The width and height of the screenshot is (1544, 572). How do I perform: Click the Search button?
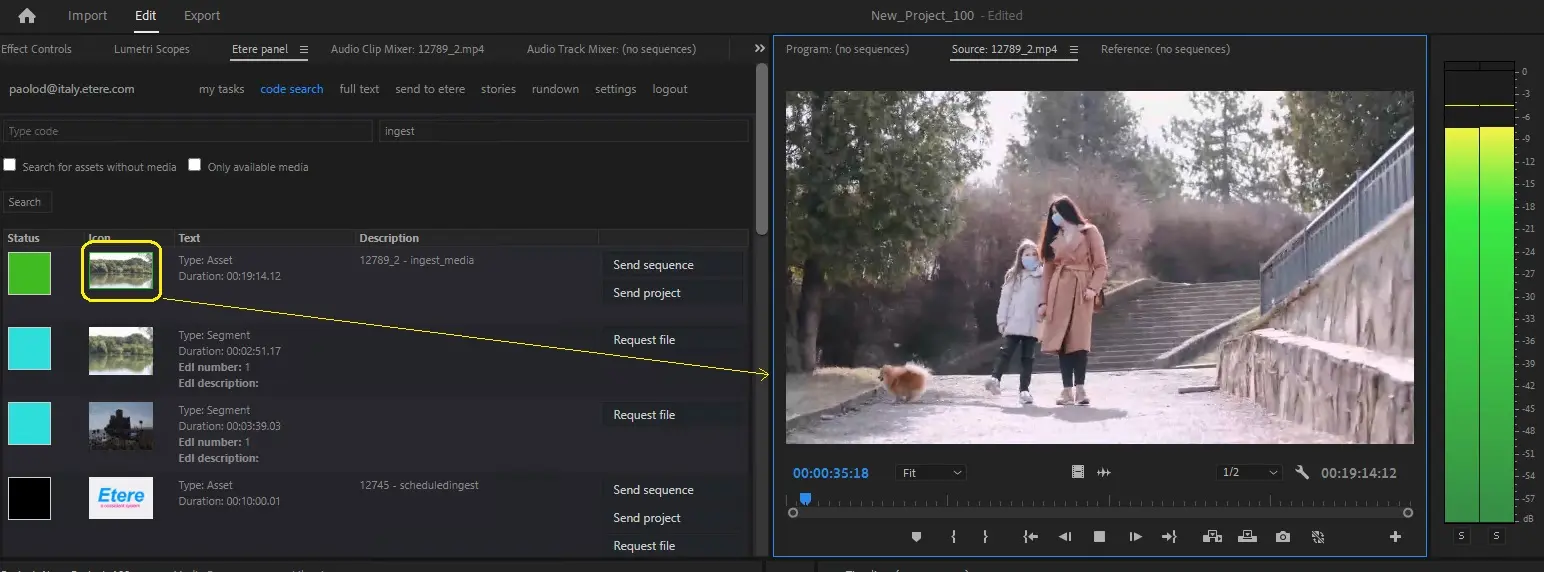(25, 202)
